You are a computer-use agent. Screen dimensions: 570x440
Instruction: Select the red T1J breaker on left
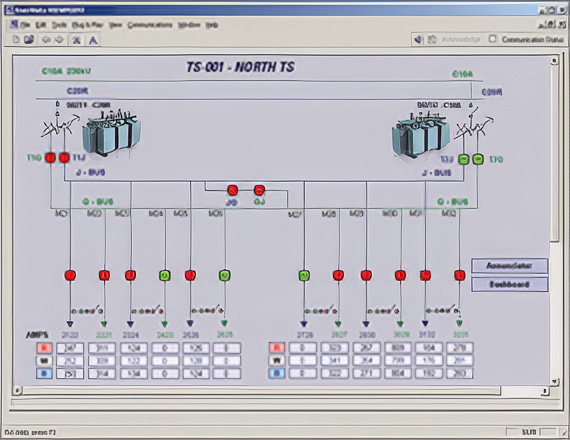64,158
